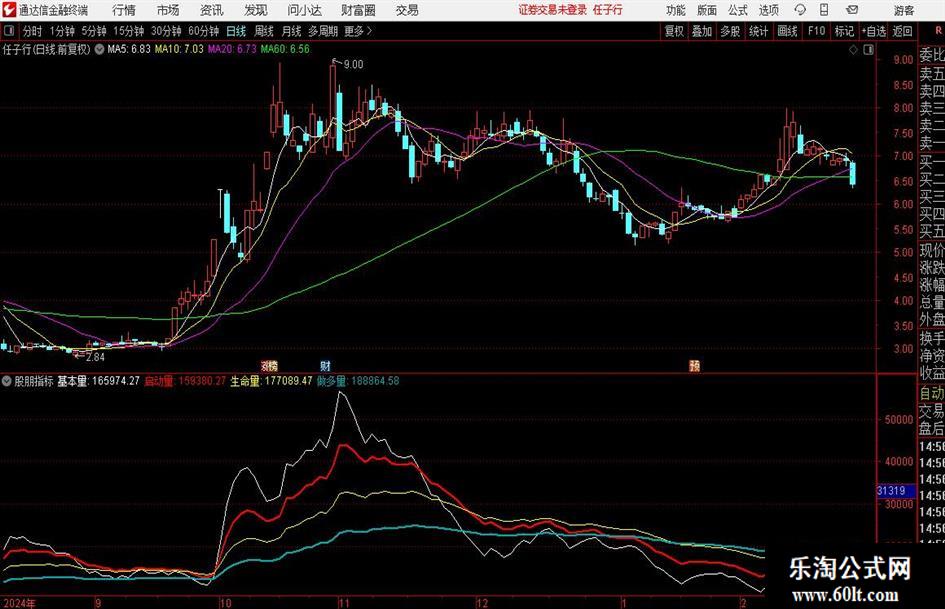Image resolution: width=945 pixels, height=609 pixels.
Task: Open the 交易 menu
Action: [407, 10]
